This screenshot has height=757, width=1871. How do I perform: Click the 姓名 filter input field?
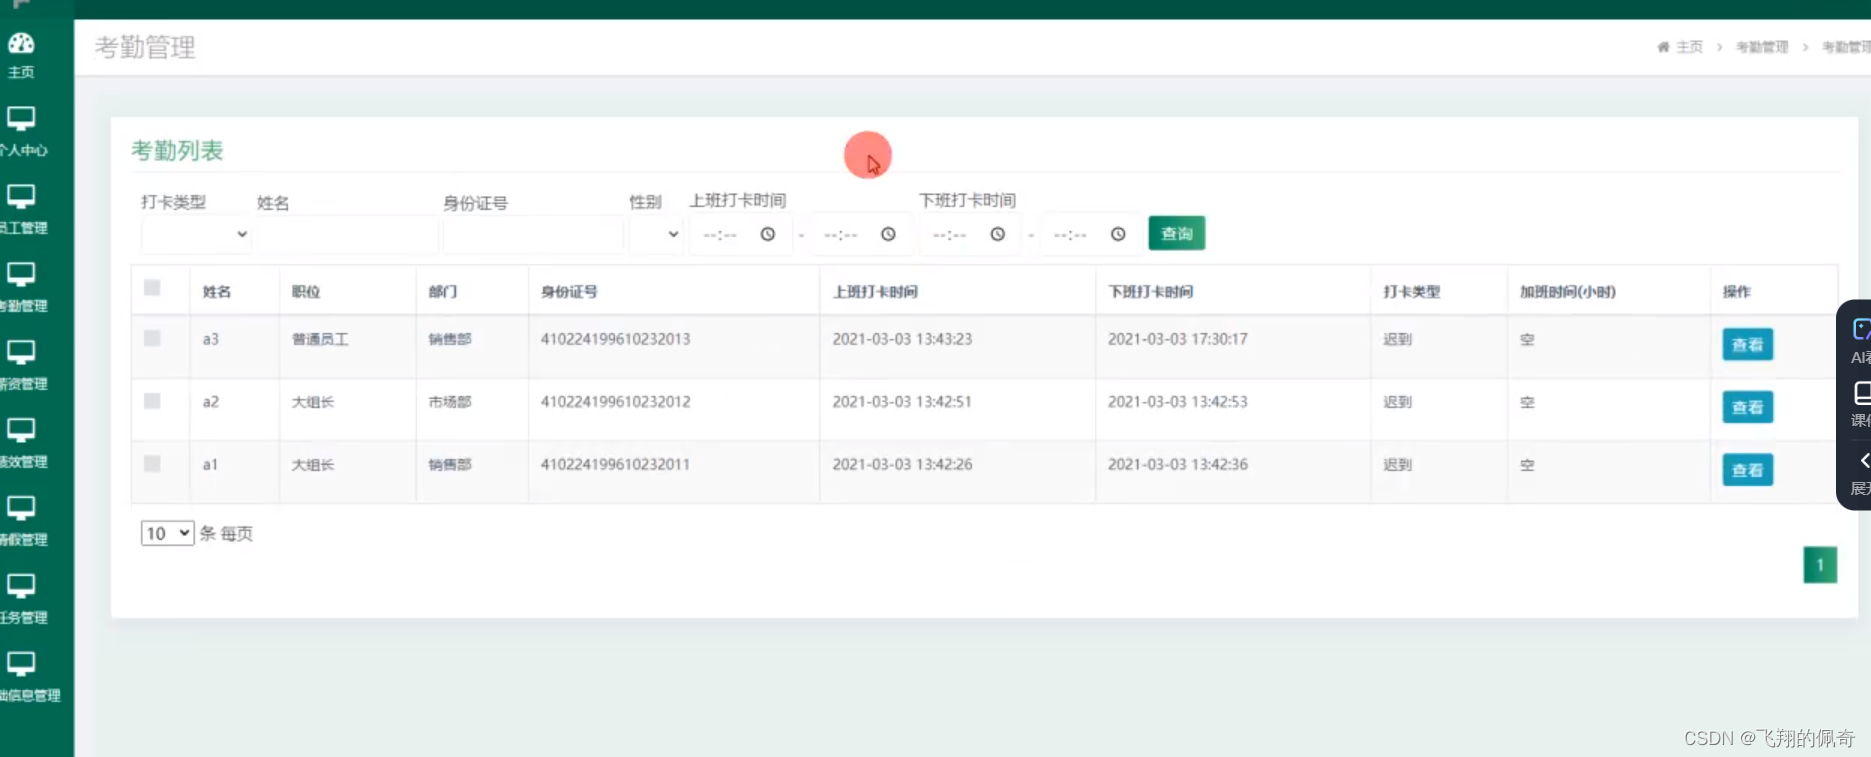tap(347, 234)
